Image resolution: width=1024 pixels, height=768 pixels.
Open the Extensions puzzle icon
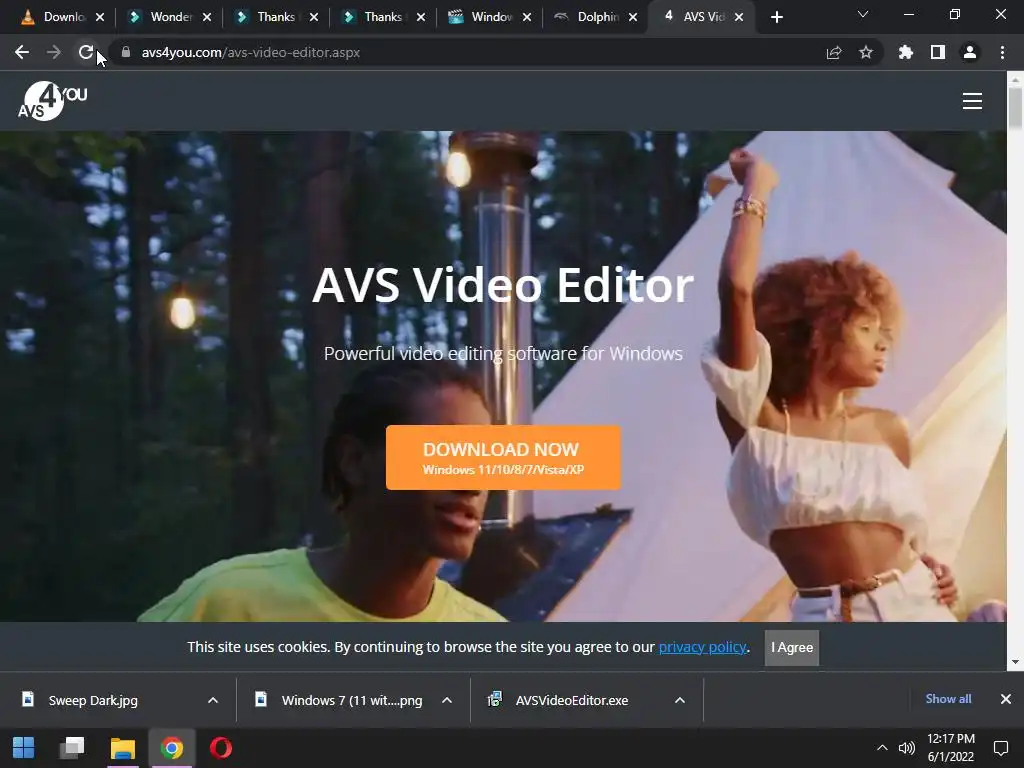906,52
